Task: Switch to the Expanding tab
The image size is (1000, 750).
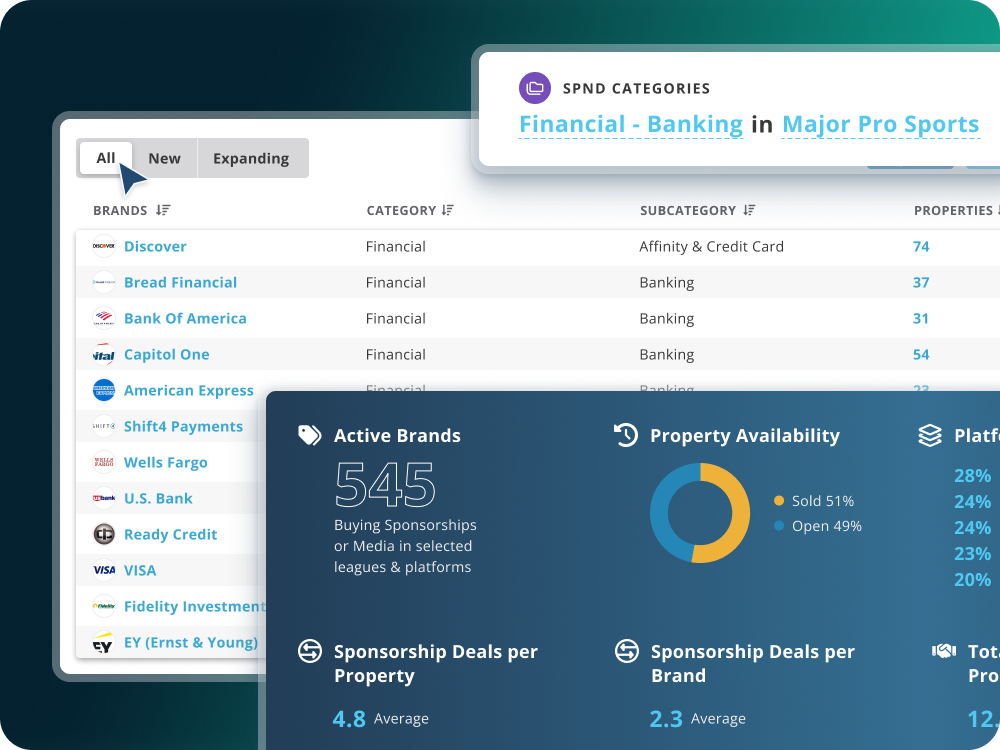Action: tap(251, 158)
